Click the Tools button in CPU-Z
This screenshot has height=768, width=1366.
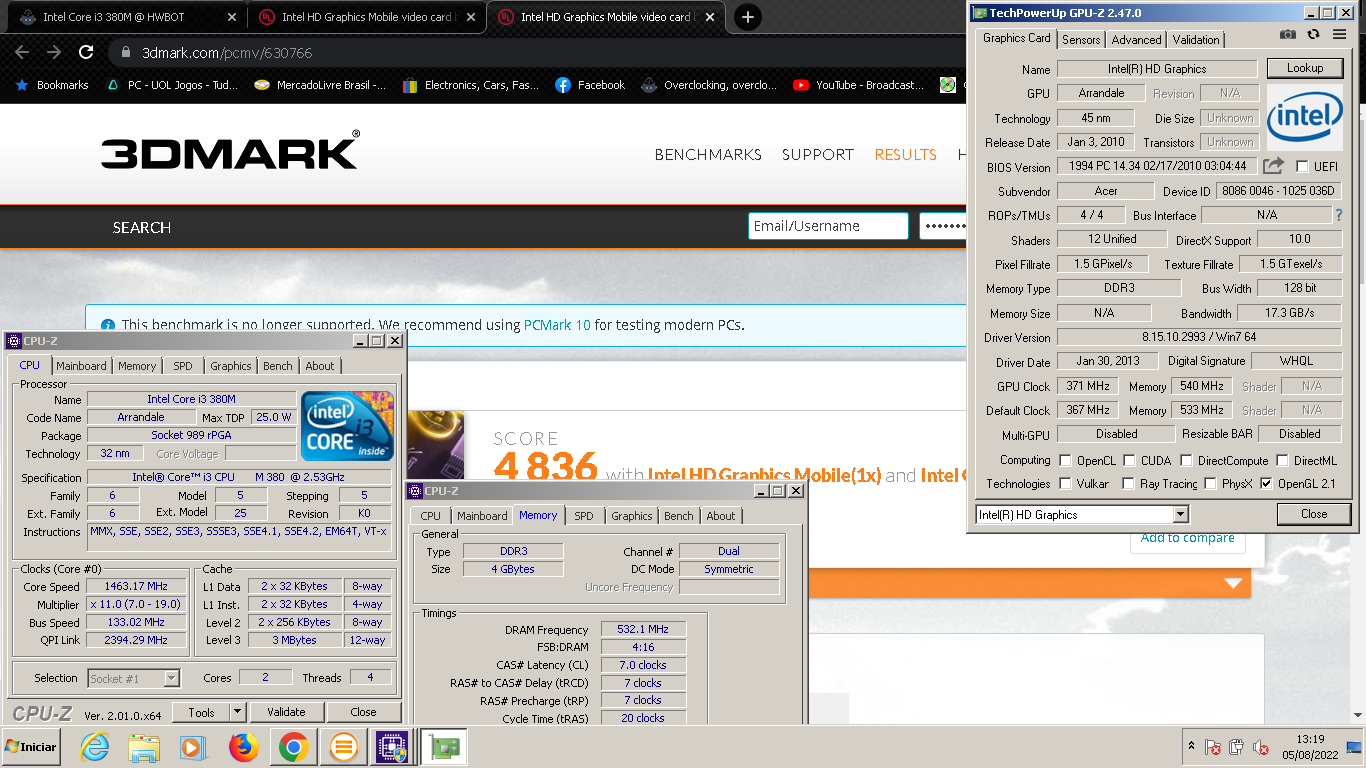click(x=201, y=712)
